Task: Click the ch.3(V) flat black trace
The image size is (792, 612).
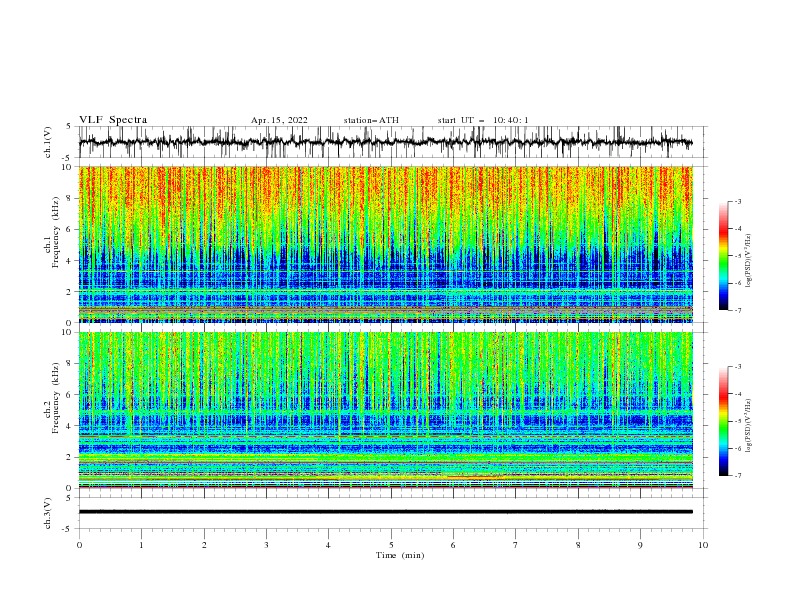Action: 385,512
